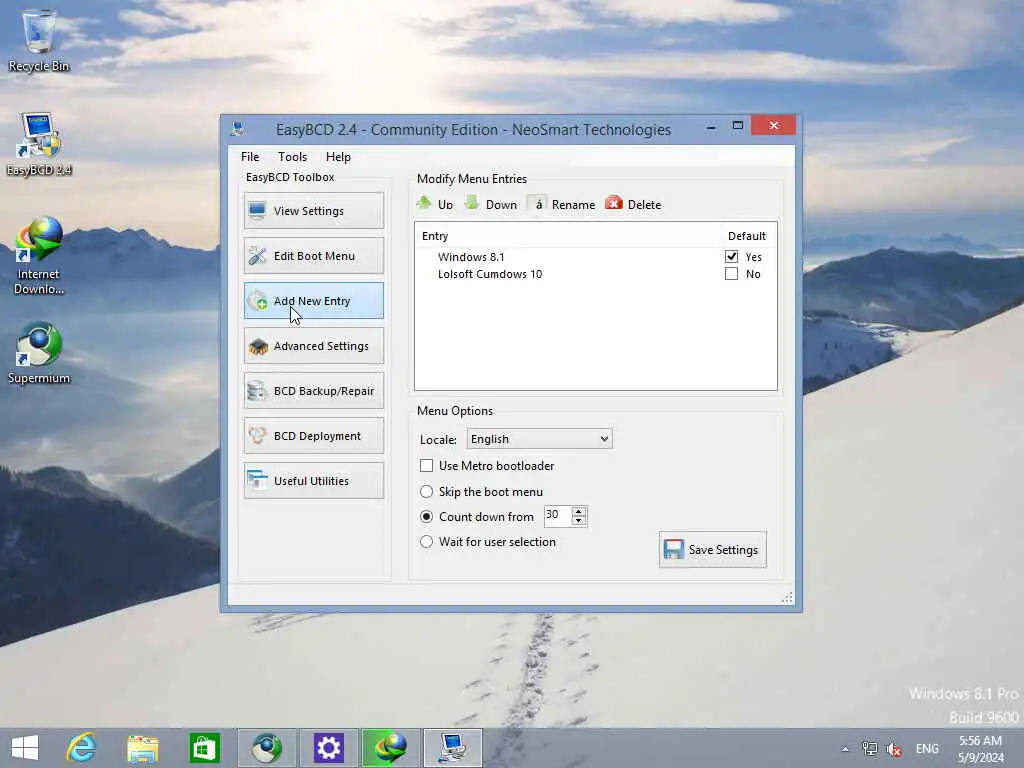Open network status tray icon
The height and width of the screenshot is (768, 1024).
pyautogui.click(x=870, y=748)
